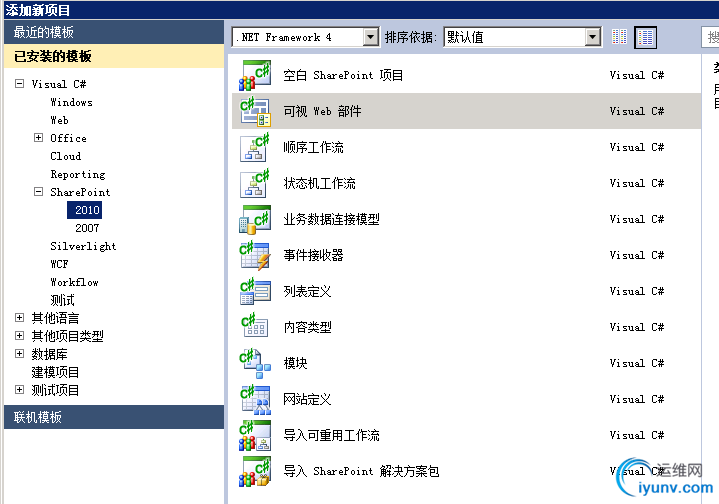The width and height of the screenshot is (719, 504).
Task: Select the 建模项目 tree item
Action: [x=55, y=372]
